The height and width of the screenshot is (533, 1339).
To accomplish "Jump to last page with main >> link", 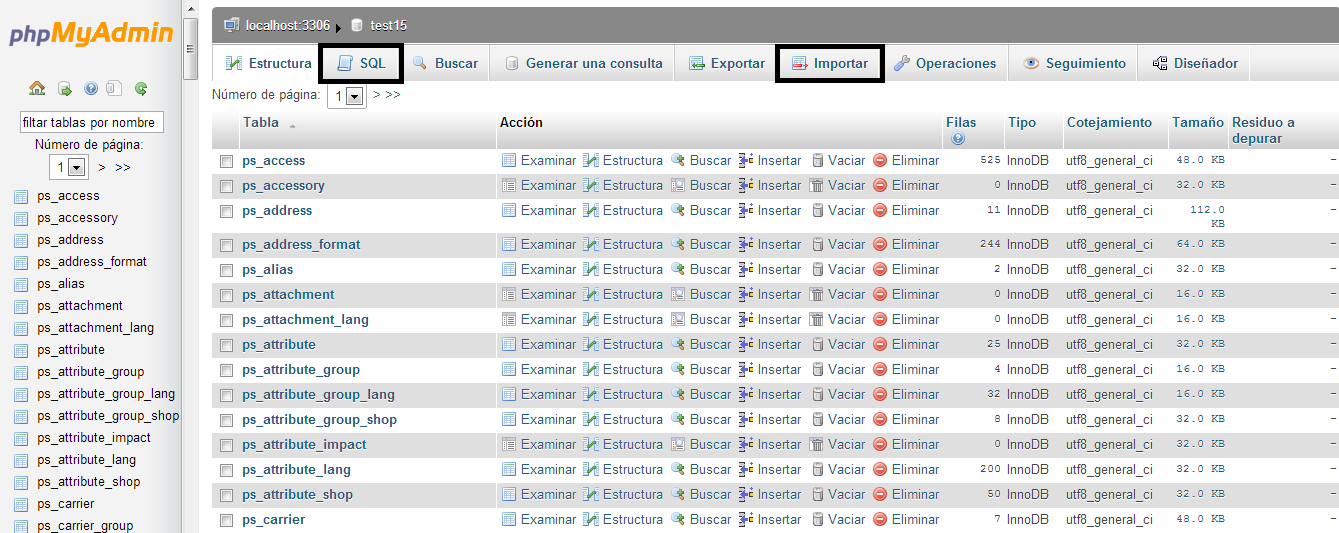I will pyautogui.click(x=393, y=94).
